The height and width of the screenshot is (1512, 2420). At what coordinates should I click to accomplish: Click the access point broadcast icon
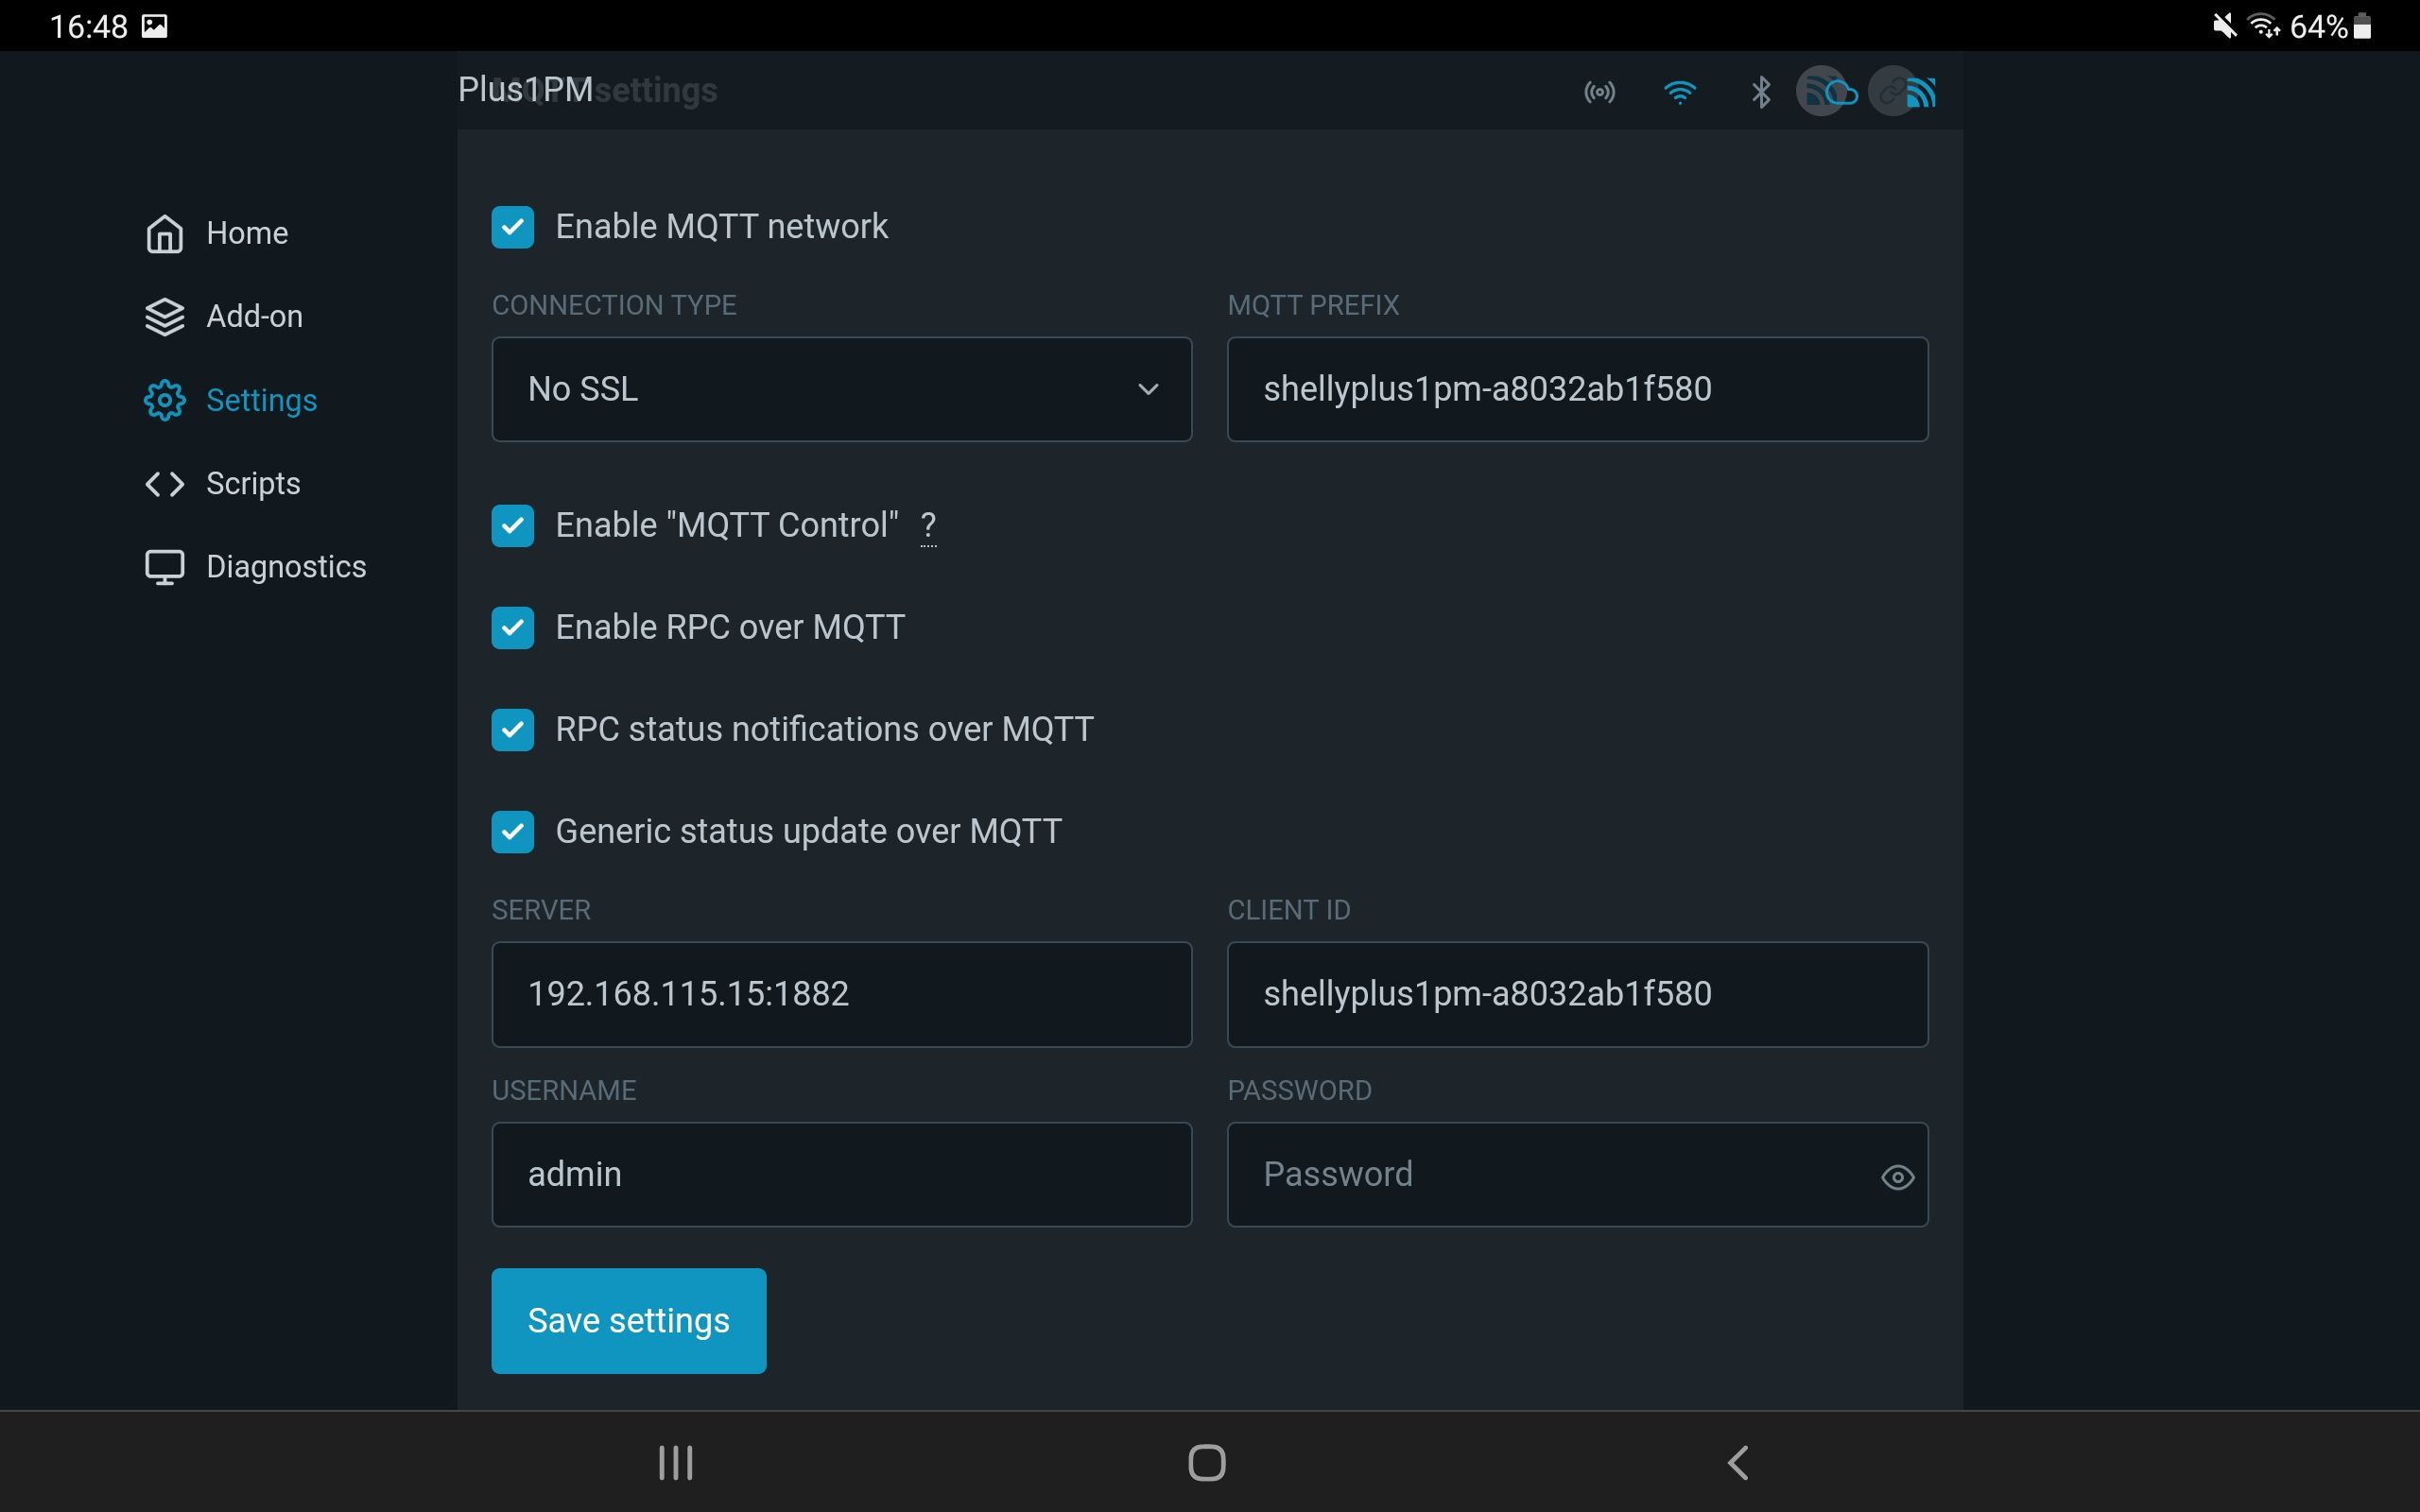(1599, 93)
